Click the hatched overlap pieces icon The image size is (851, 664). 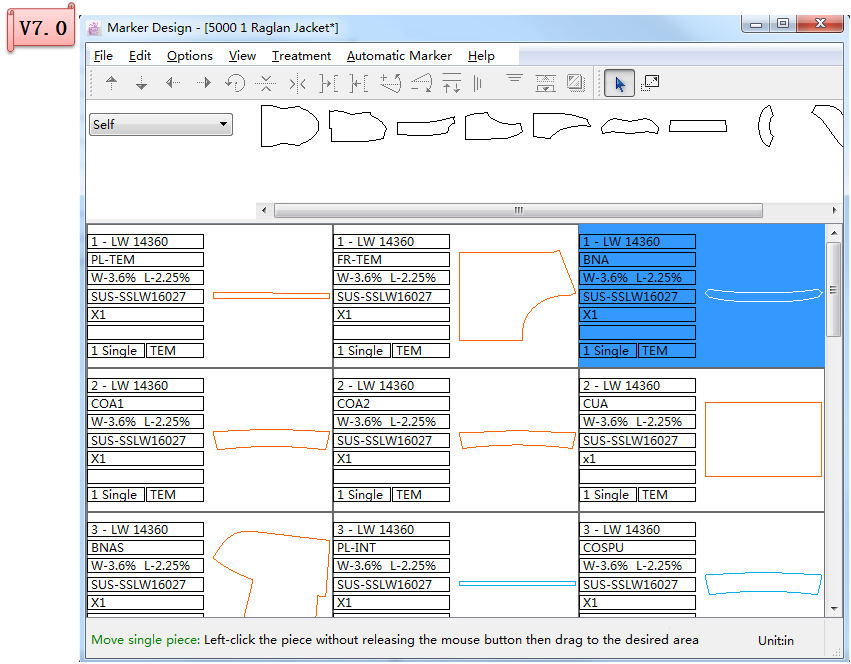click(x=575, y=83)
